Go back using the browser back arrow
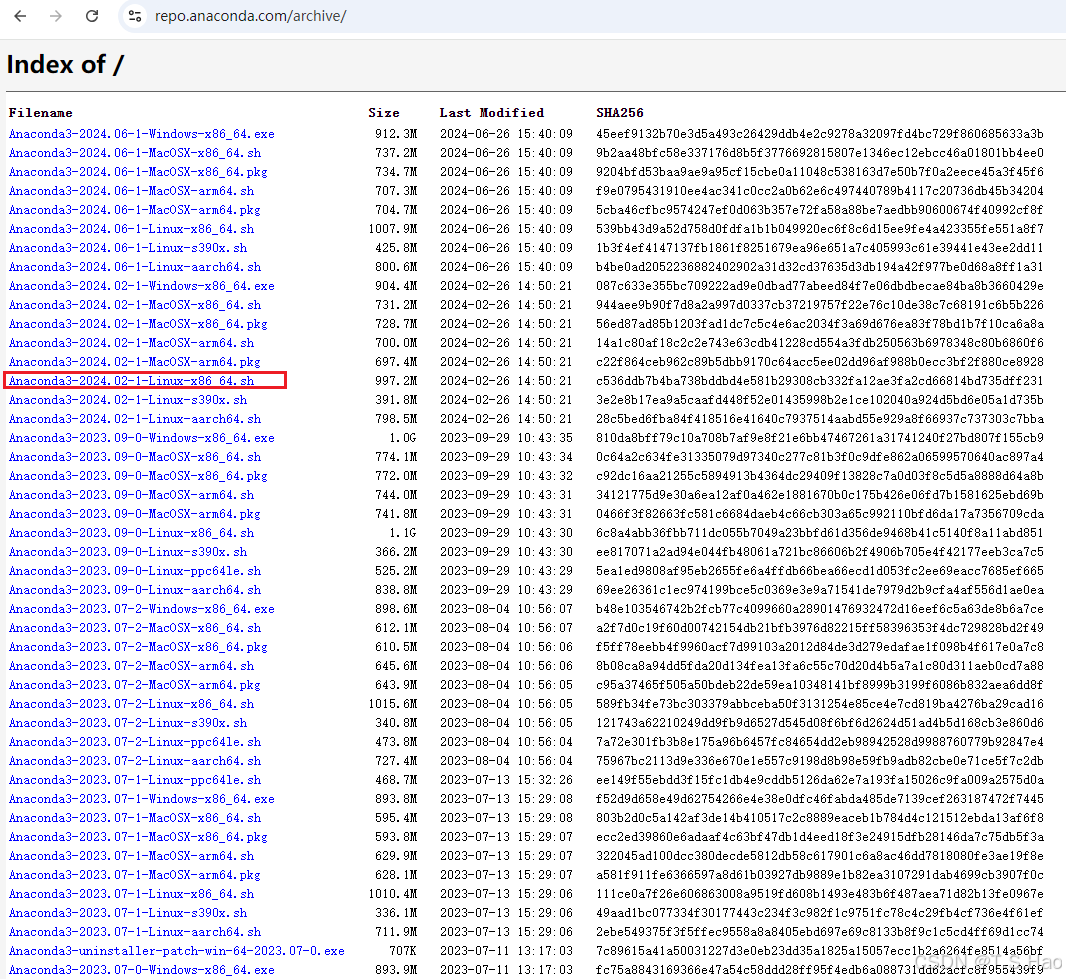The height and width of the screenshot is (979, 1066). [x=20, y=16]
